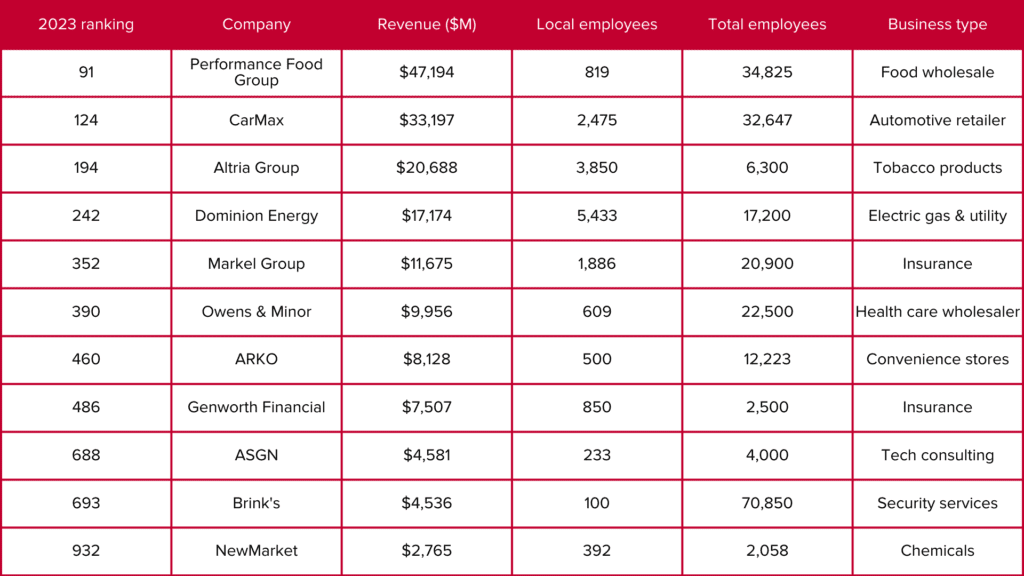Click the Markel Group company cell
This screenshot has height=576, width=1024.
256,264
